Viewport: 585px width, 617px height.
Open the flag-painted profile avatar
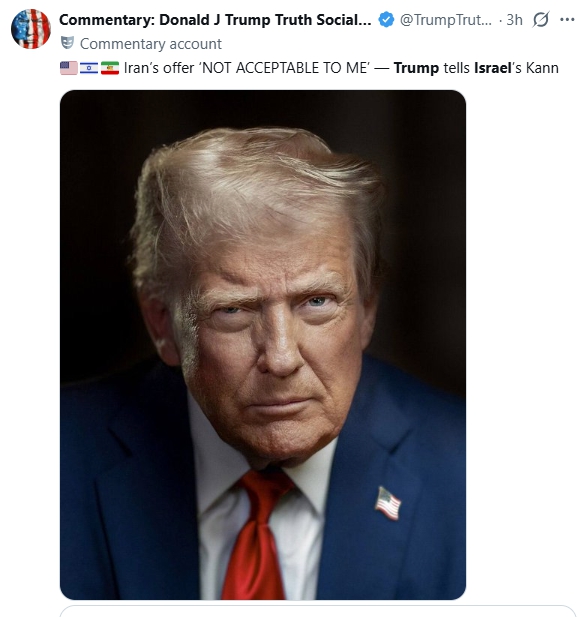point(31,29)
